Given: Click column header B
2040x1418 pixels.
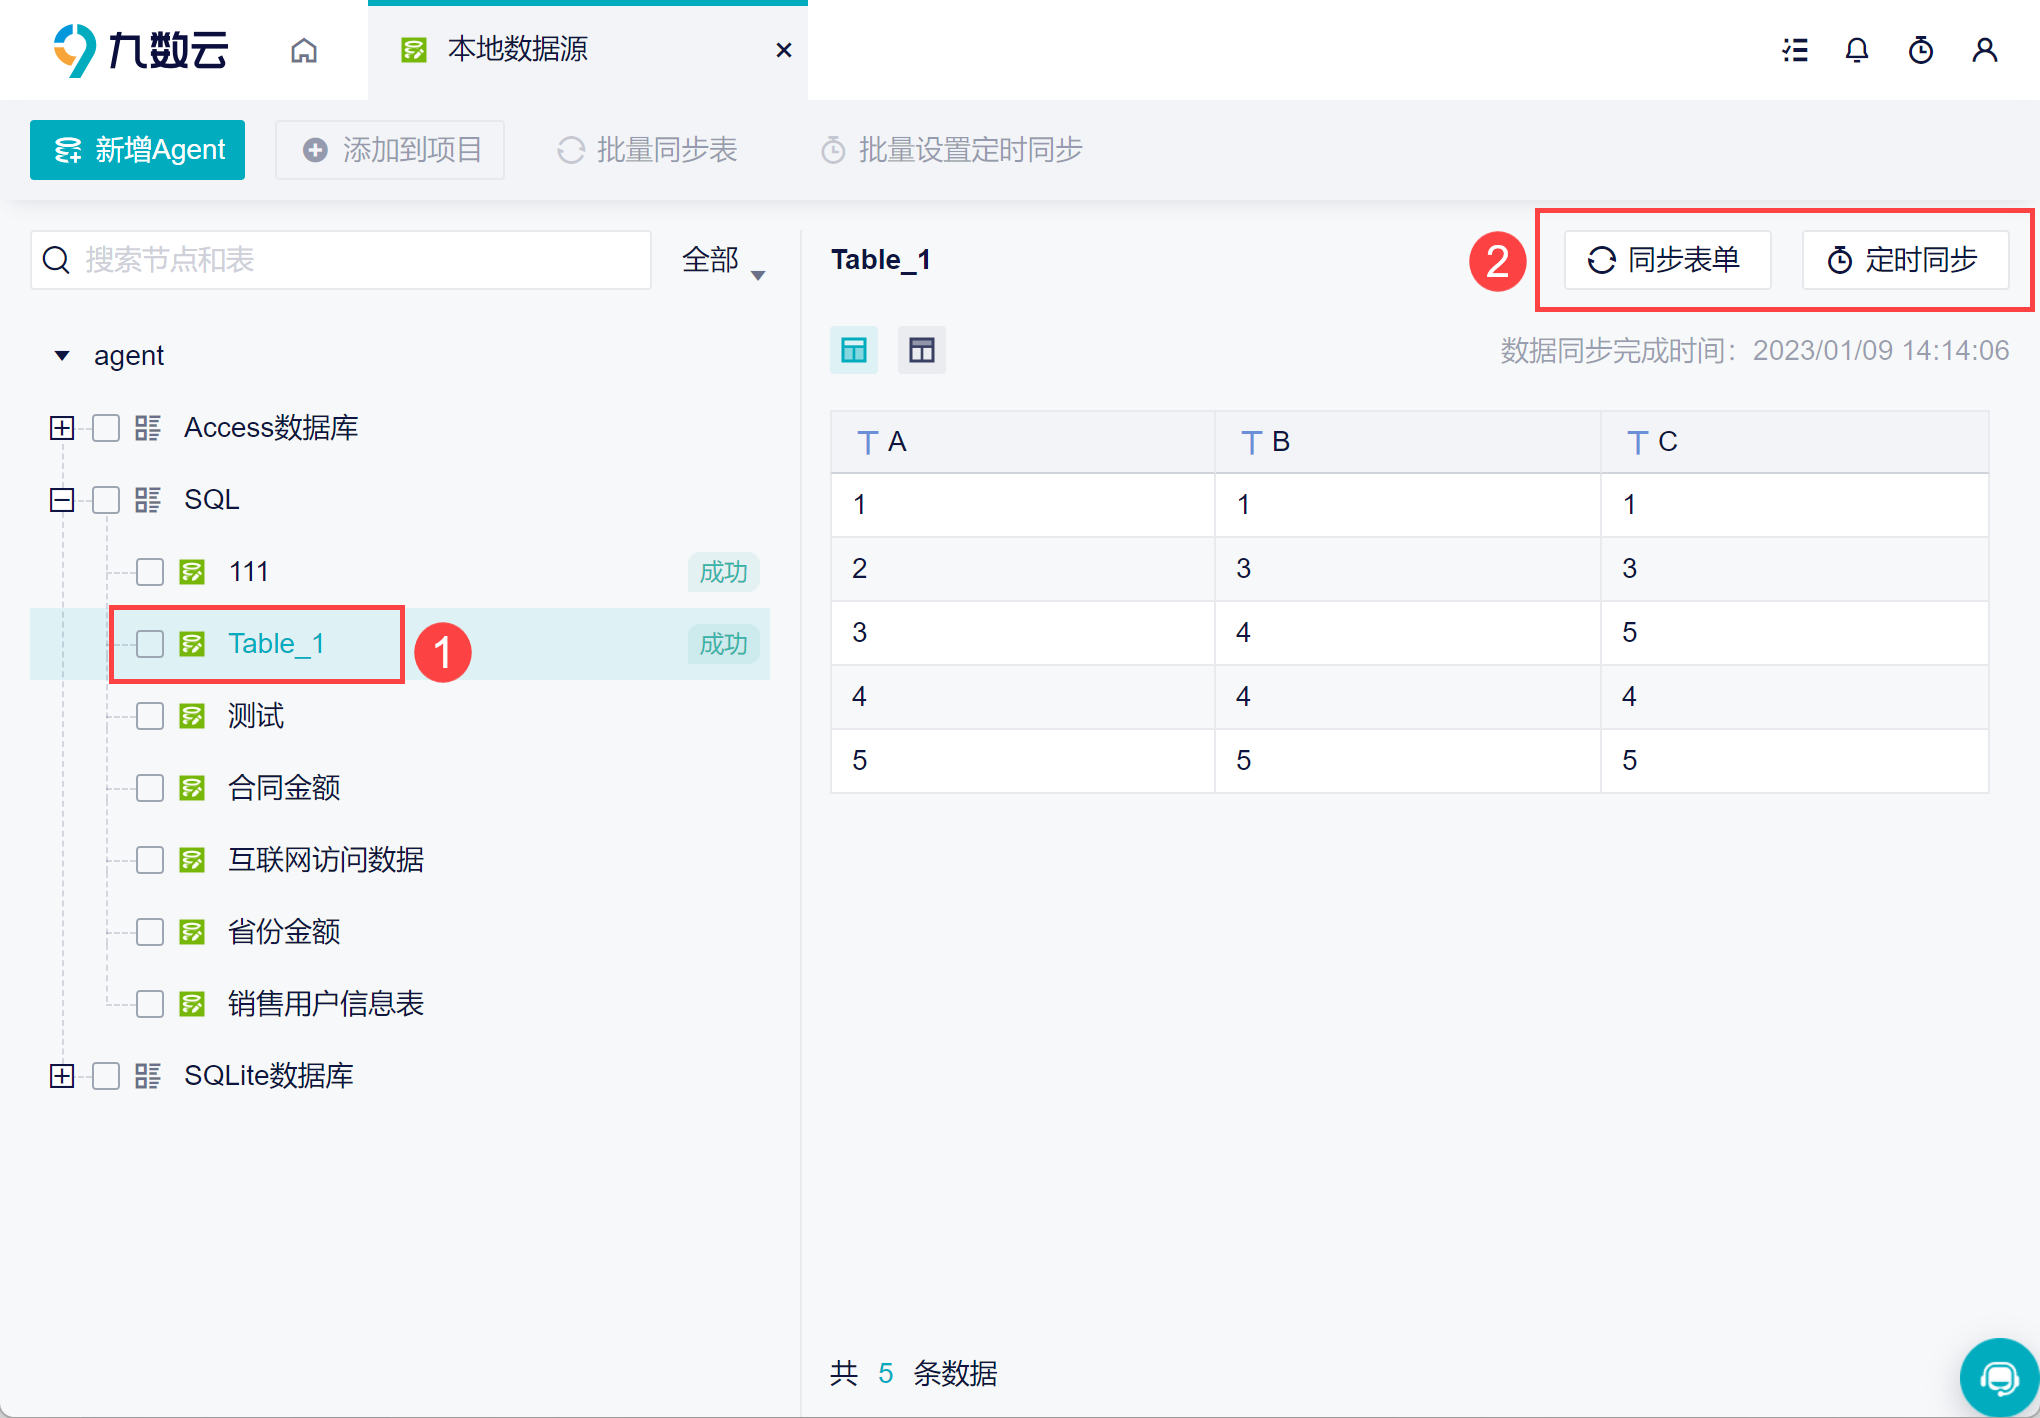Looking at the screenshot, I should click(x=1408, y=442).
